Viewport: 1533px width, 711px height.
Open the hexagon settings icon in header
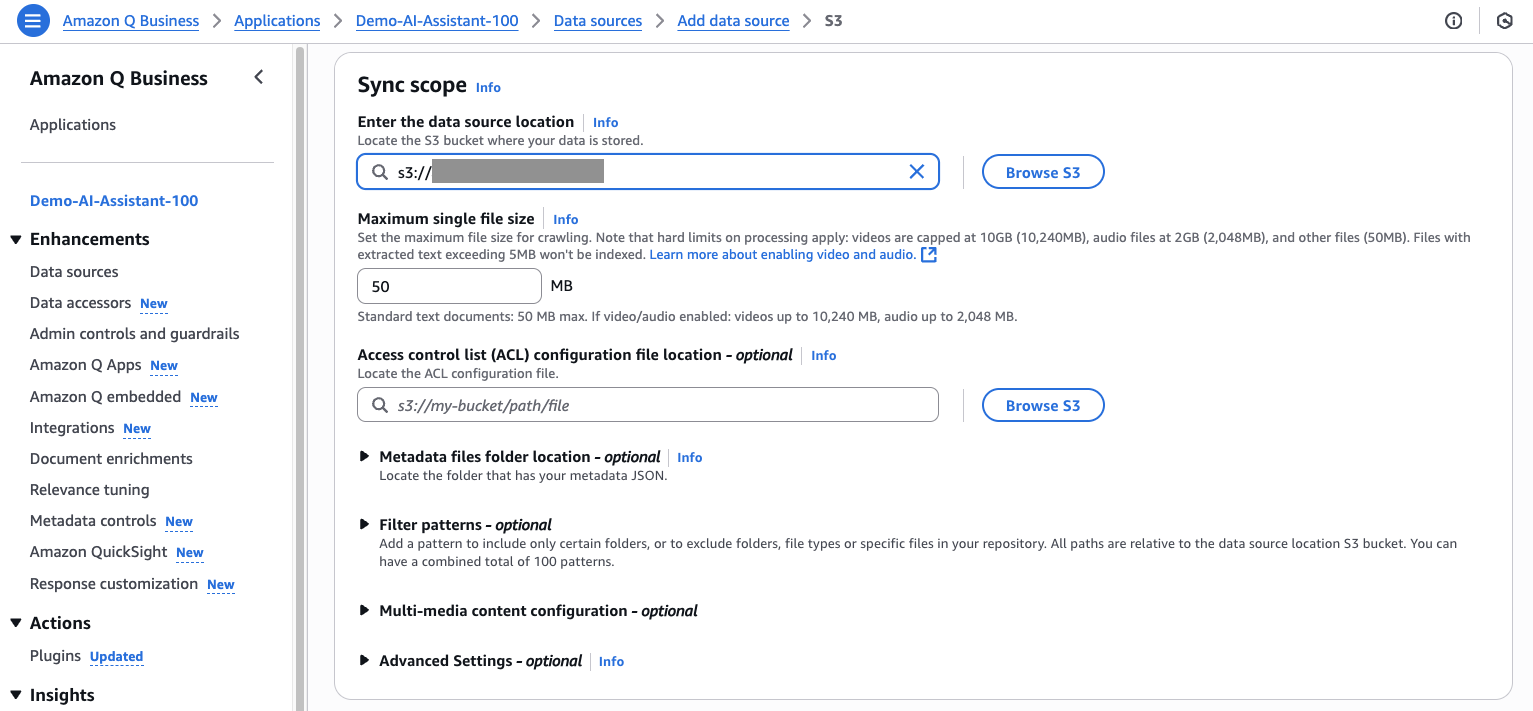click(1504, 21)
